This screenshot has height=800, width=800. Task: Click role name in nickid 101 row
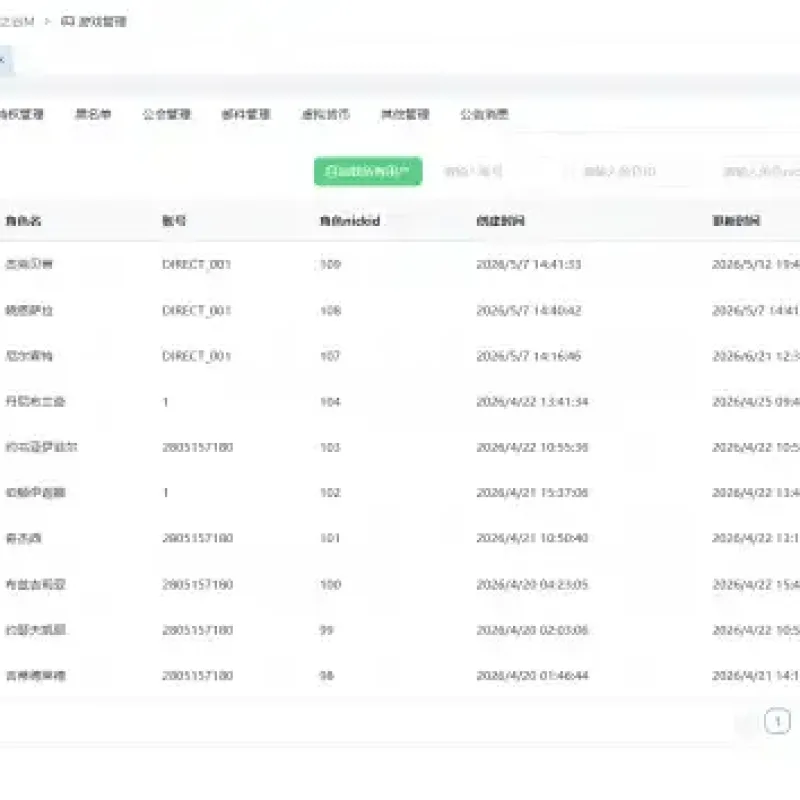[23, 538]
